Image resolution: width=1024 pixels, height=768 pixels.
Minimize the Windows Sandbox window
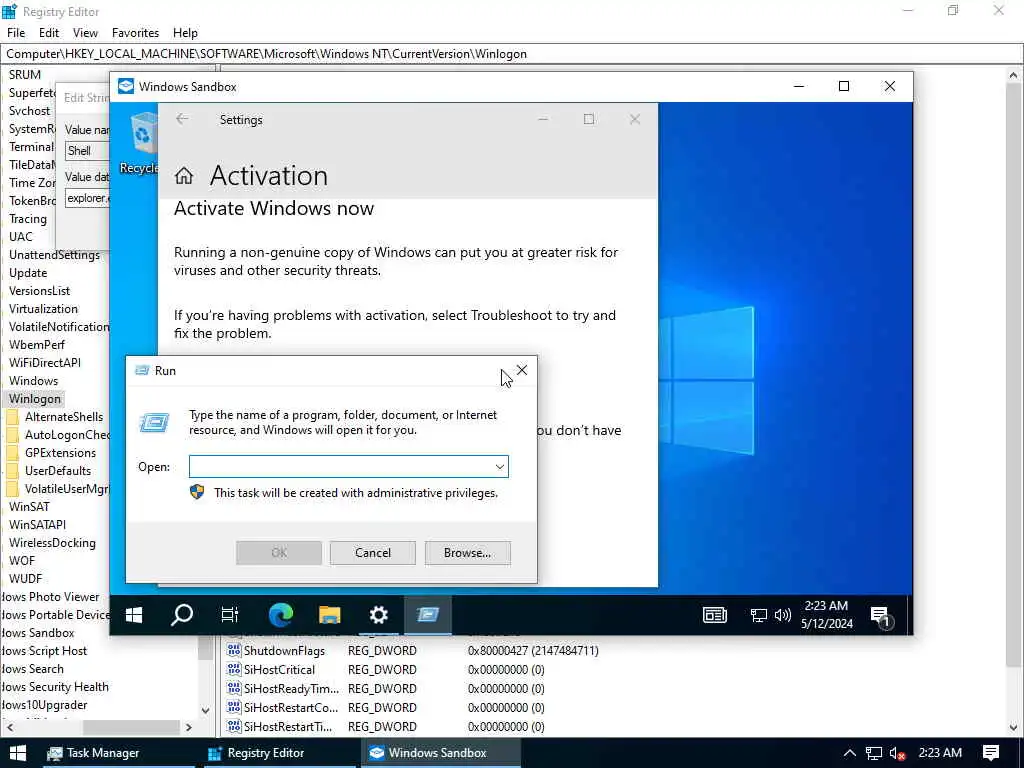(x=799, y=86)
